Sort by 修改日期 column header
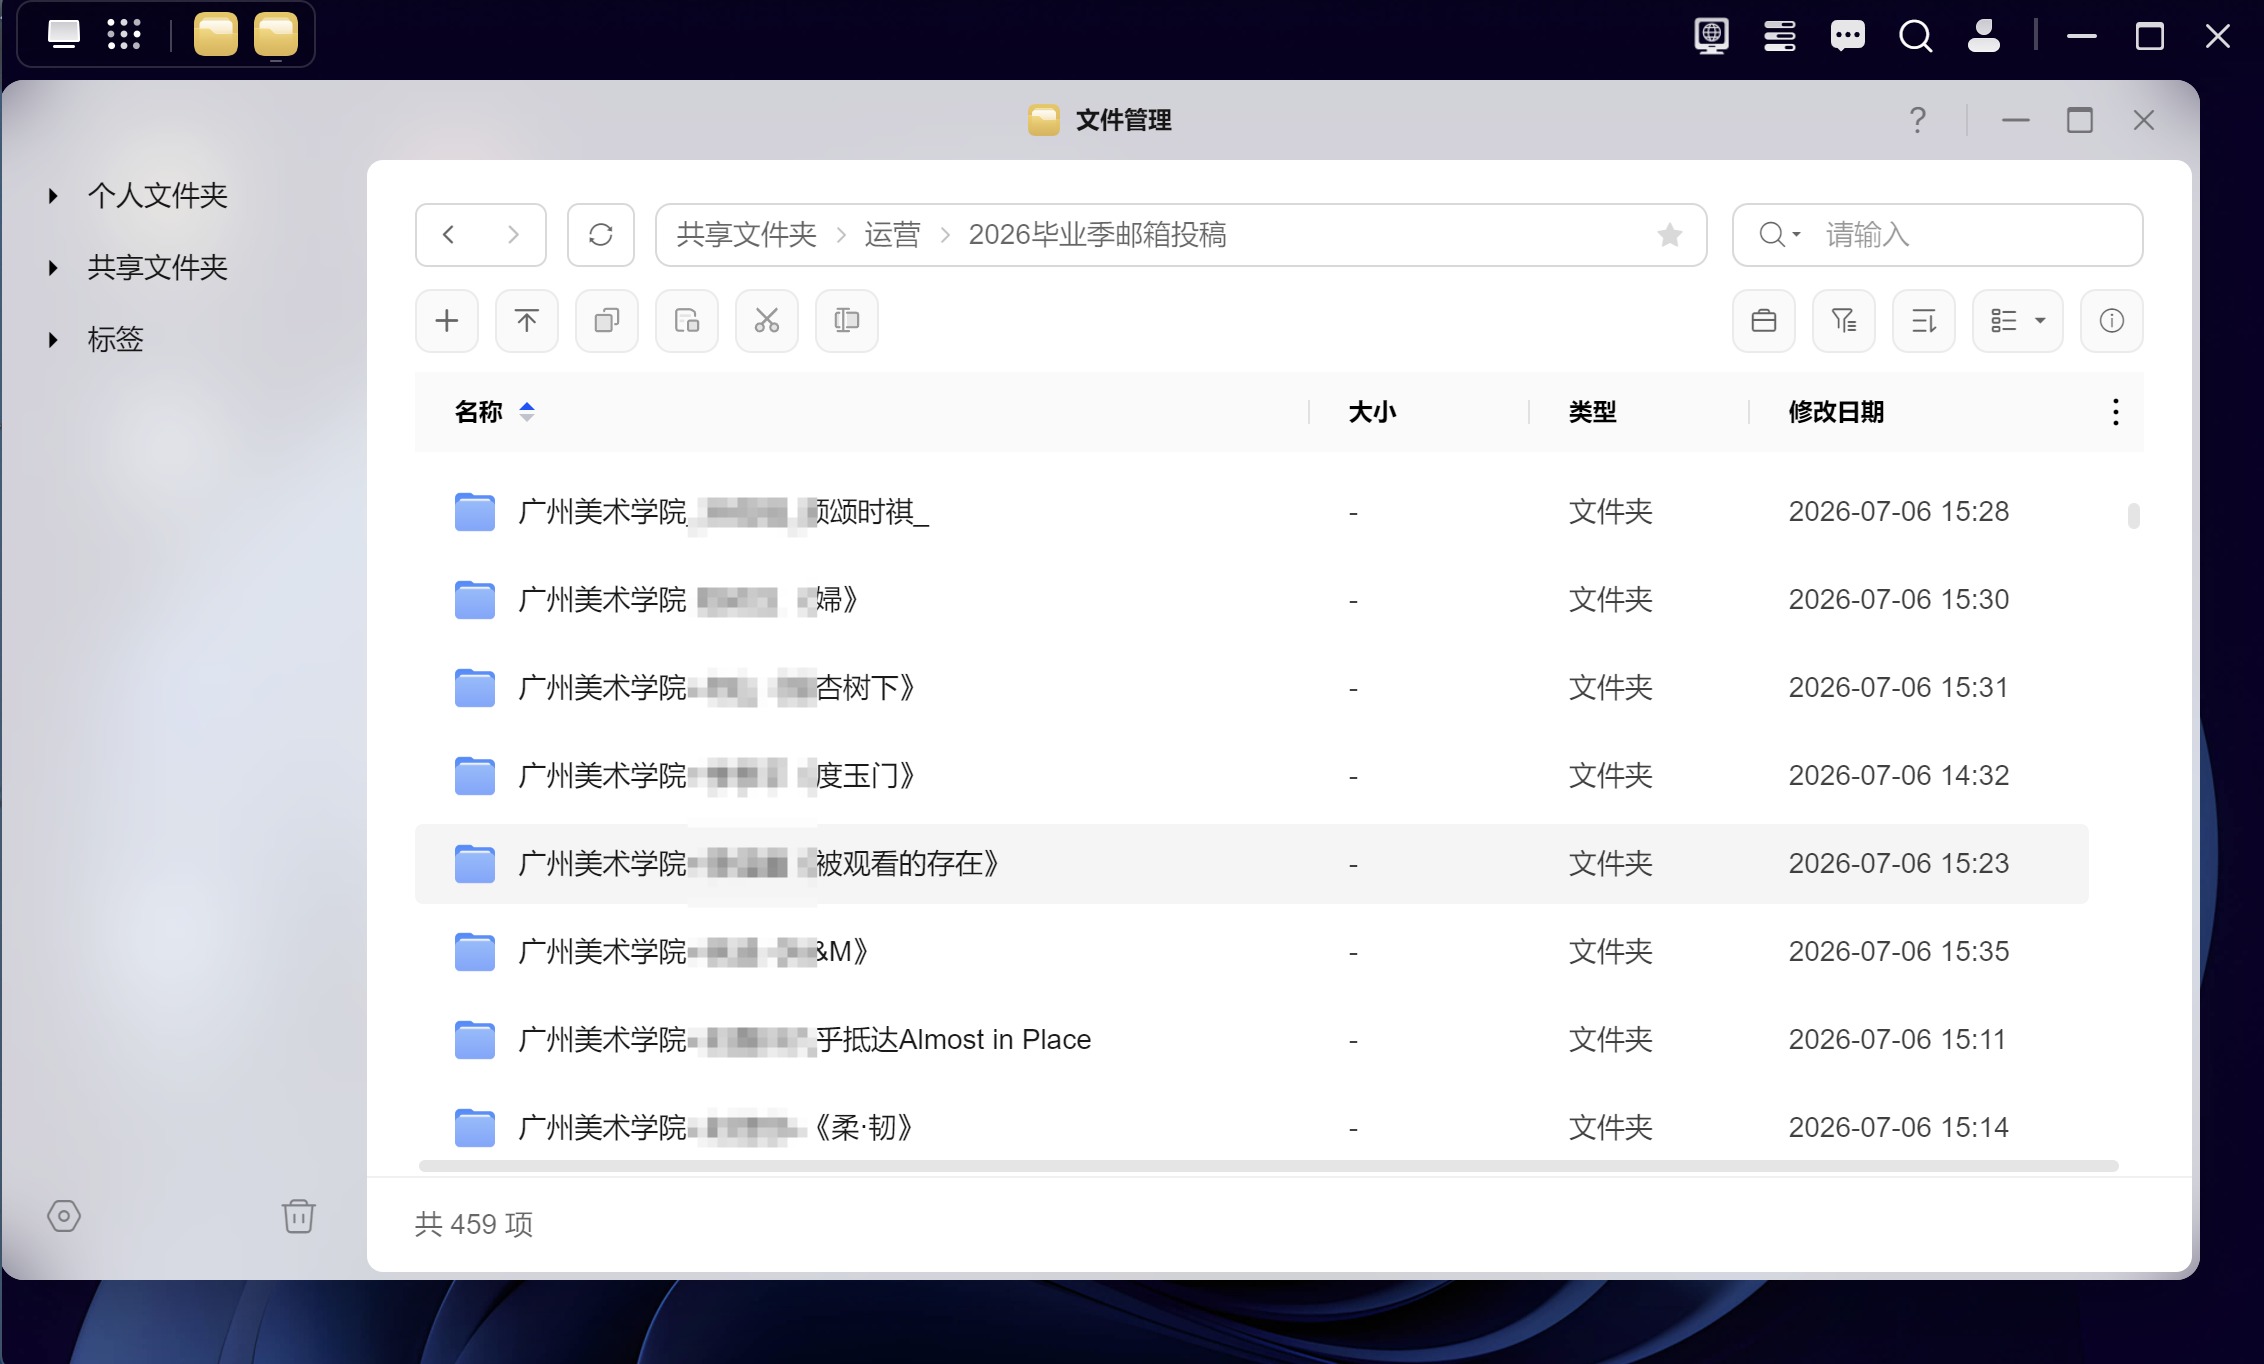The height and width of the screenshot is (1364, 2264). point(1836,412)
